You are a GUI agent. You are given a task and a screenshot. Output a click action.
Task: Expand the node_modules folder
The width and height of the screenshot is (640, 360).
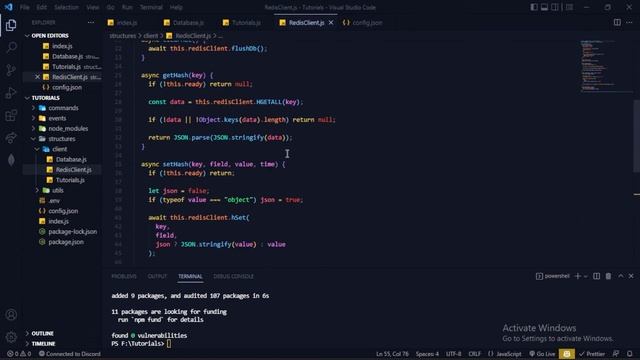coord(68,129)
